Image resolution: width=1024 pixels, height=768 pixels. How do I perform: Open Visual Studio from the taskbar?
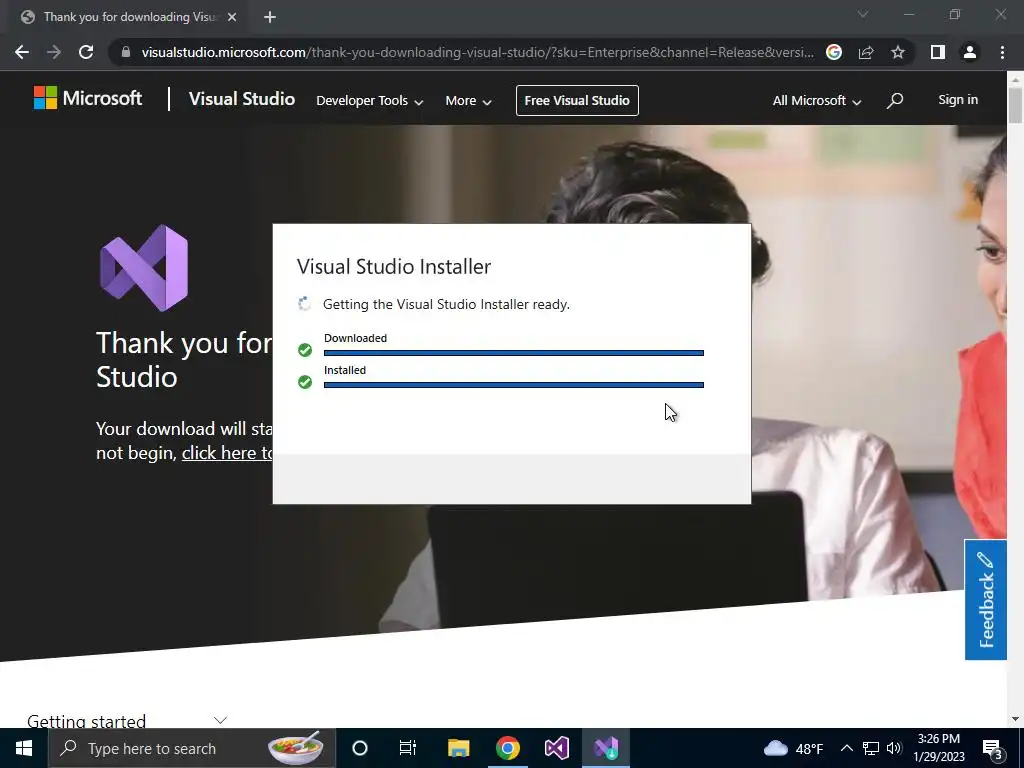pos(556,748)
